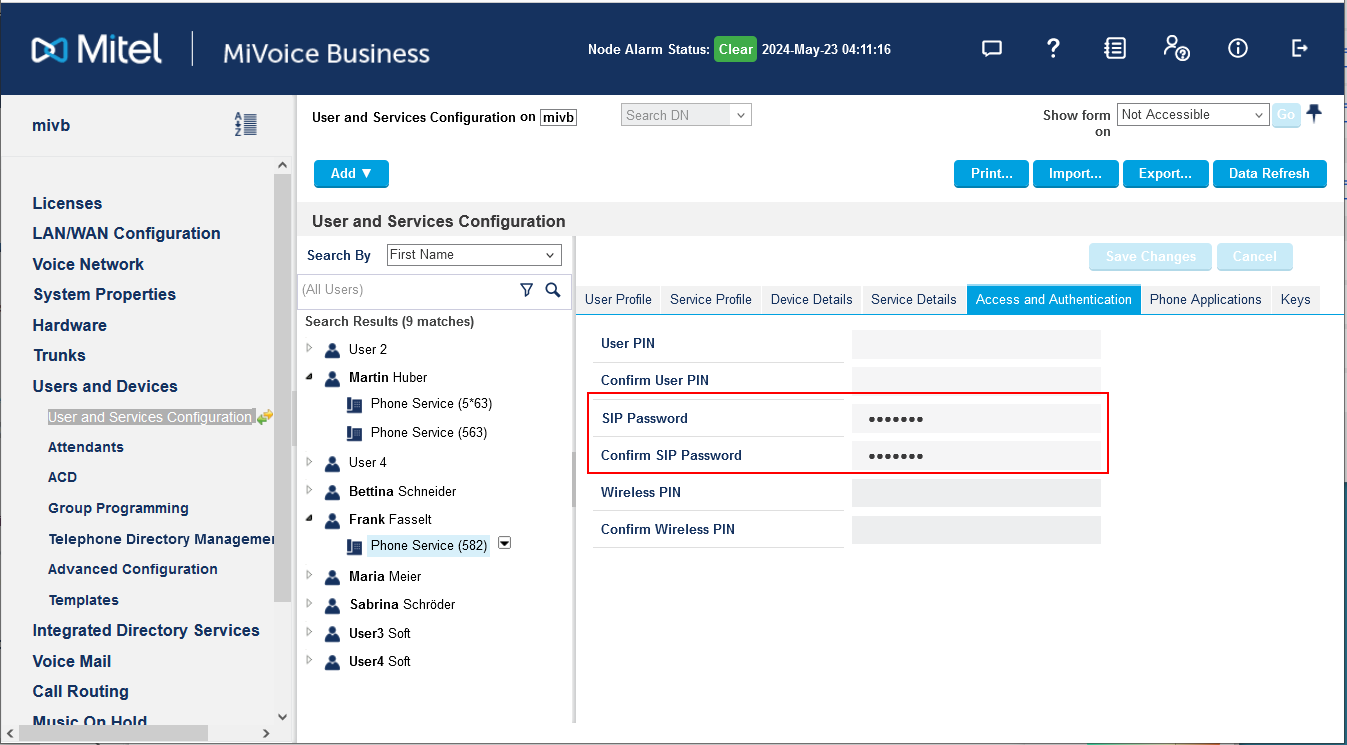Click the filter funnel icon
Screen dimensions: 1347x745
[527, 290]
